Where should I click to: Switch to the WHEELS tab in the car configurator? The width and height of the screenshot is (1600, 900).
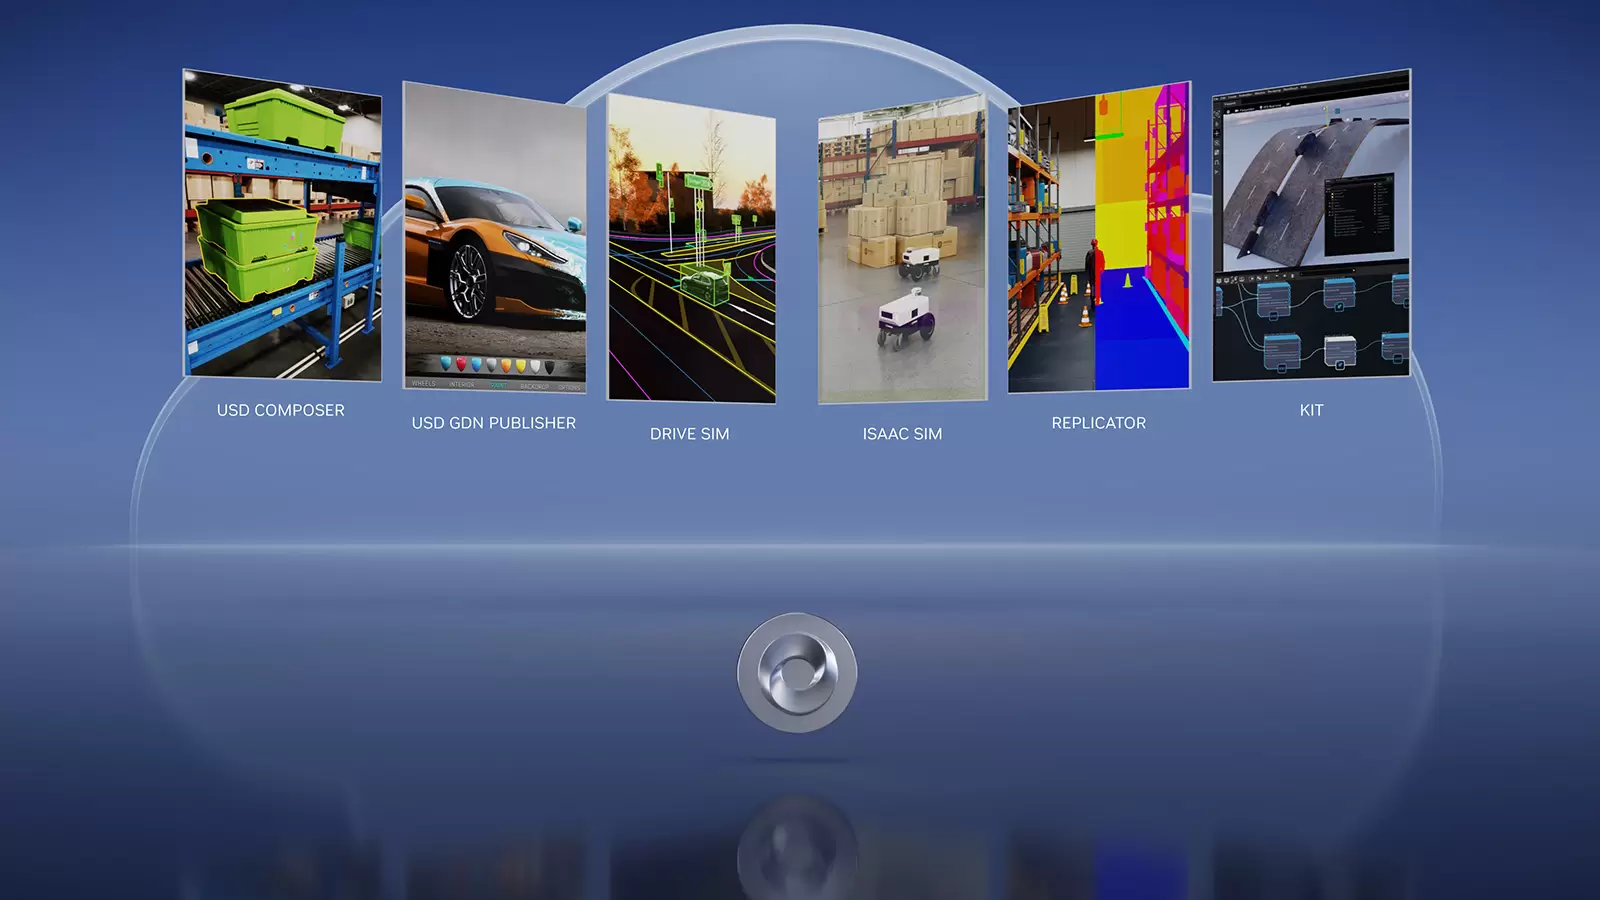point(424,384)
